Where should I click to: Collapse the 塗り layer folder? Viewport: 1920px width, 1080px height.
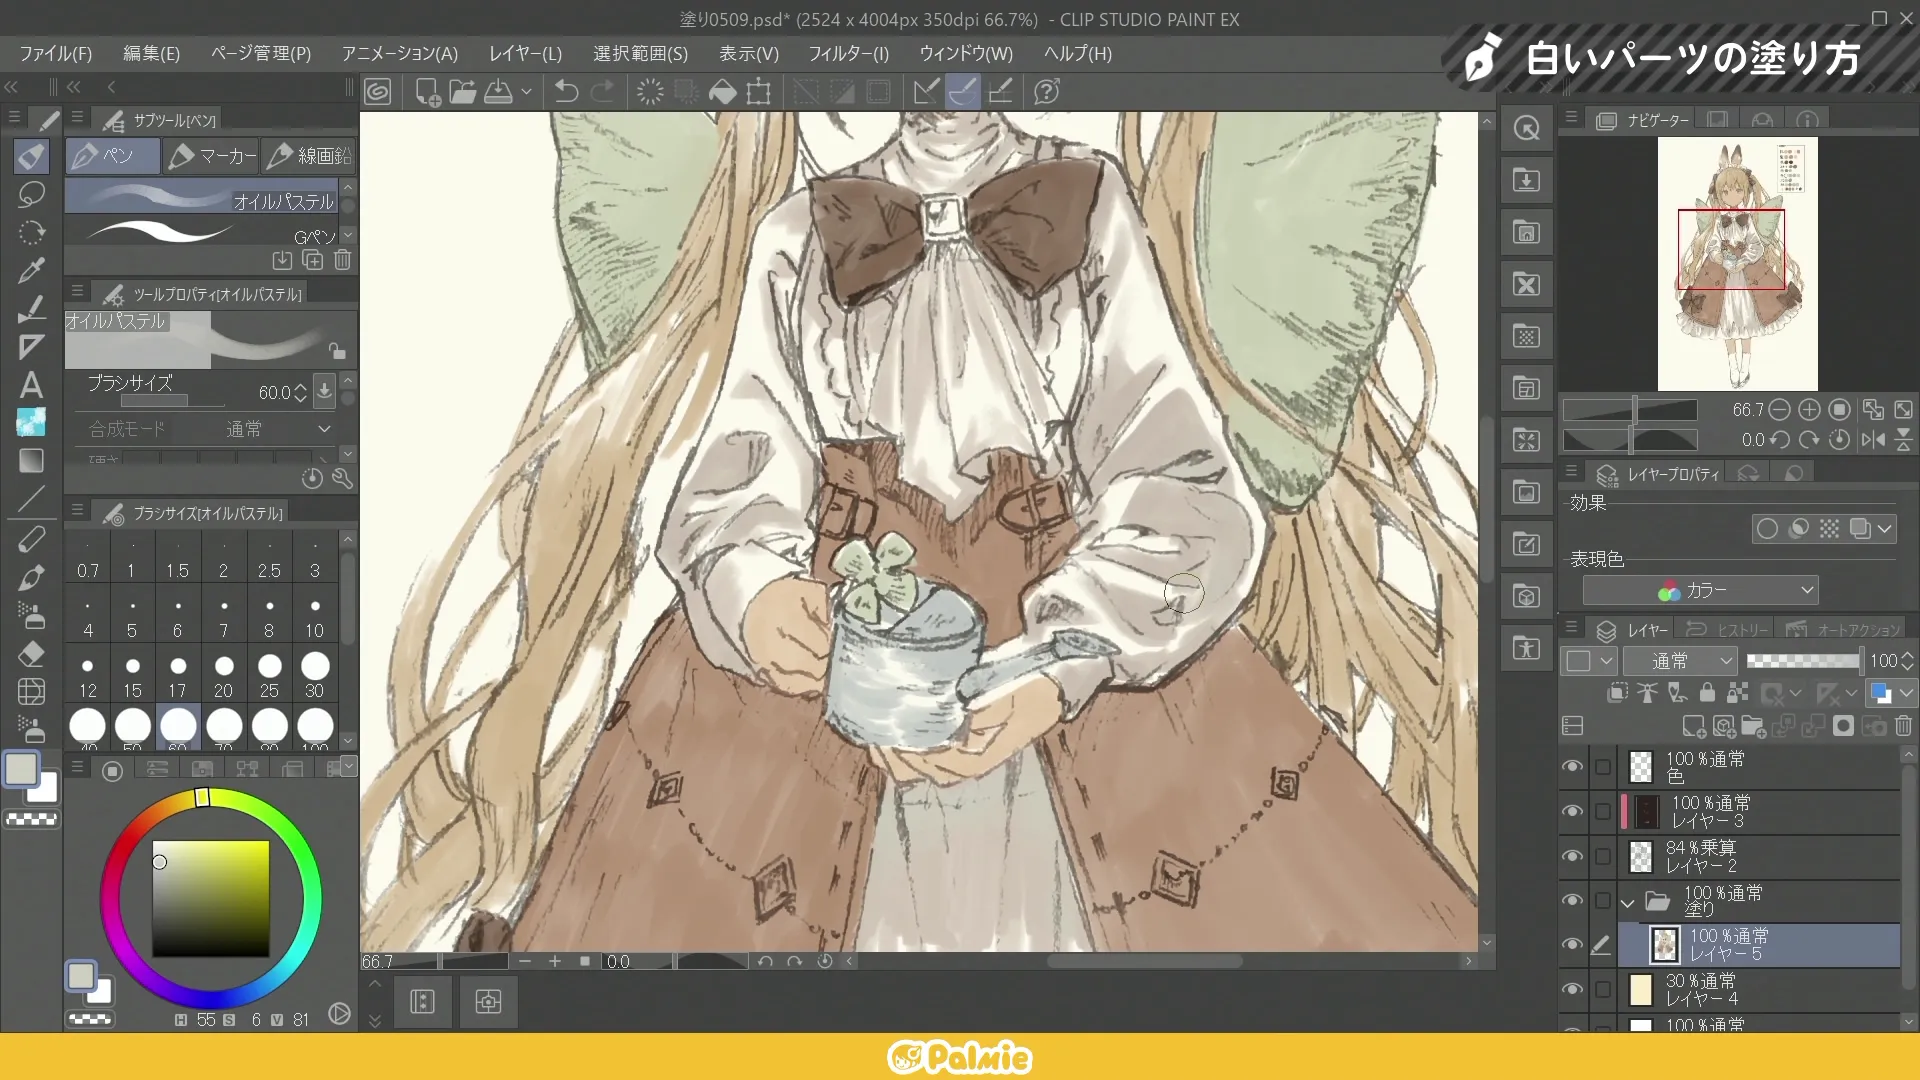pos(1628,902)
